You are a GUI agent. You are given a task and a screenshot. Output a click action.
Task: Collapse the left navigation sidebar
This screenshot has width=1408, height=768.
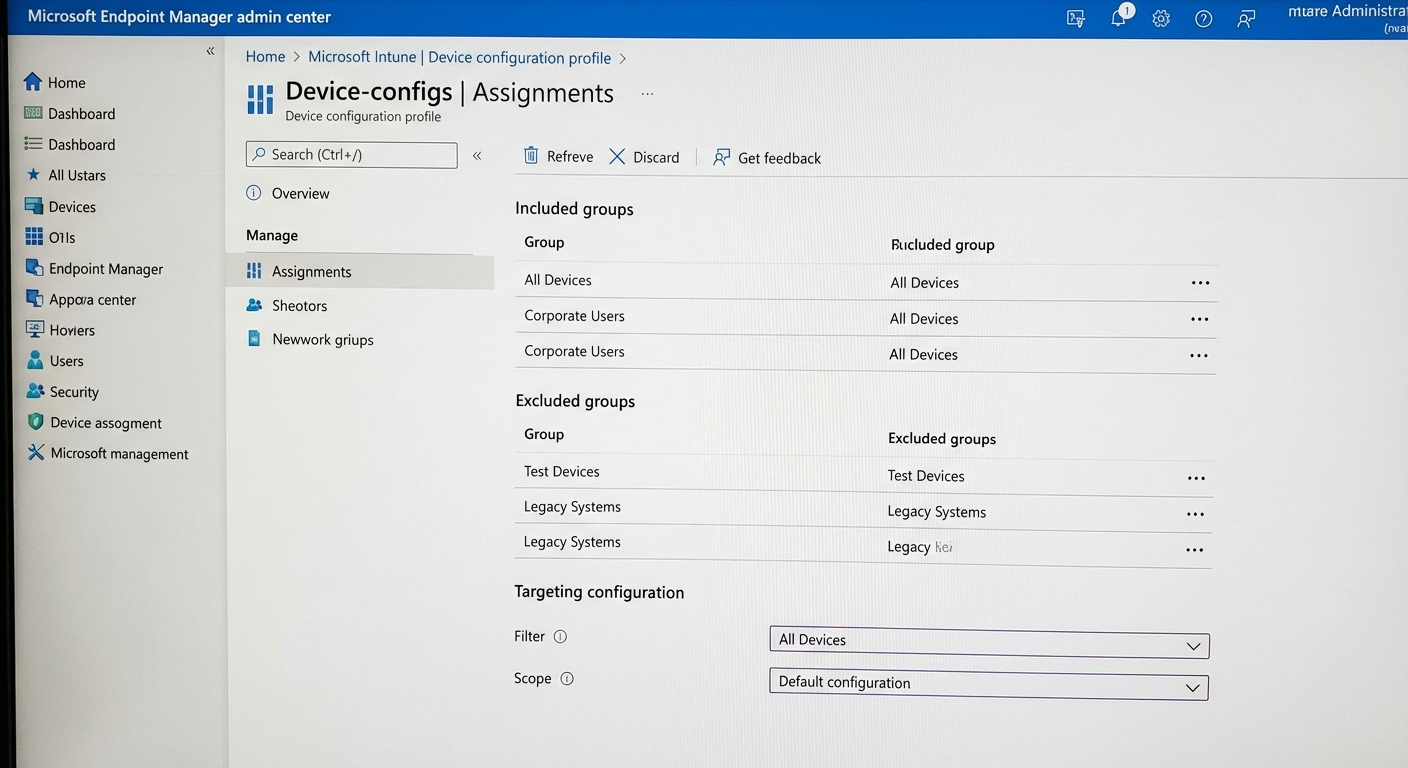click(x=210, y=51)
